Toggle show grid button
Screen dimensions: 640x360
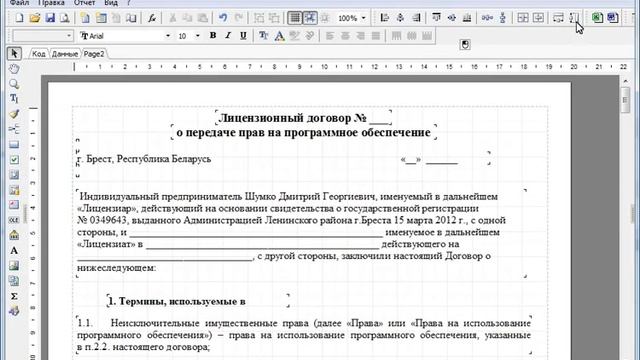(x=295, y=18)
